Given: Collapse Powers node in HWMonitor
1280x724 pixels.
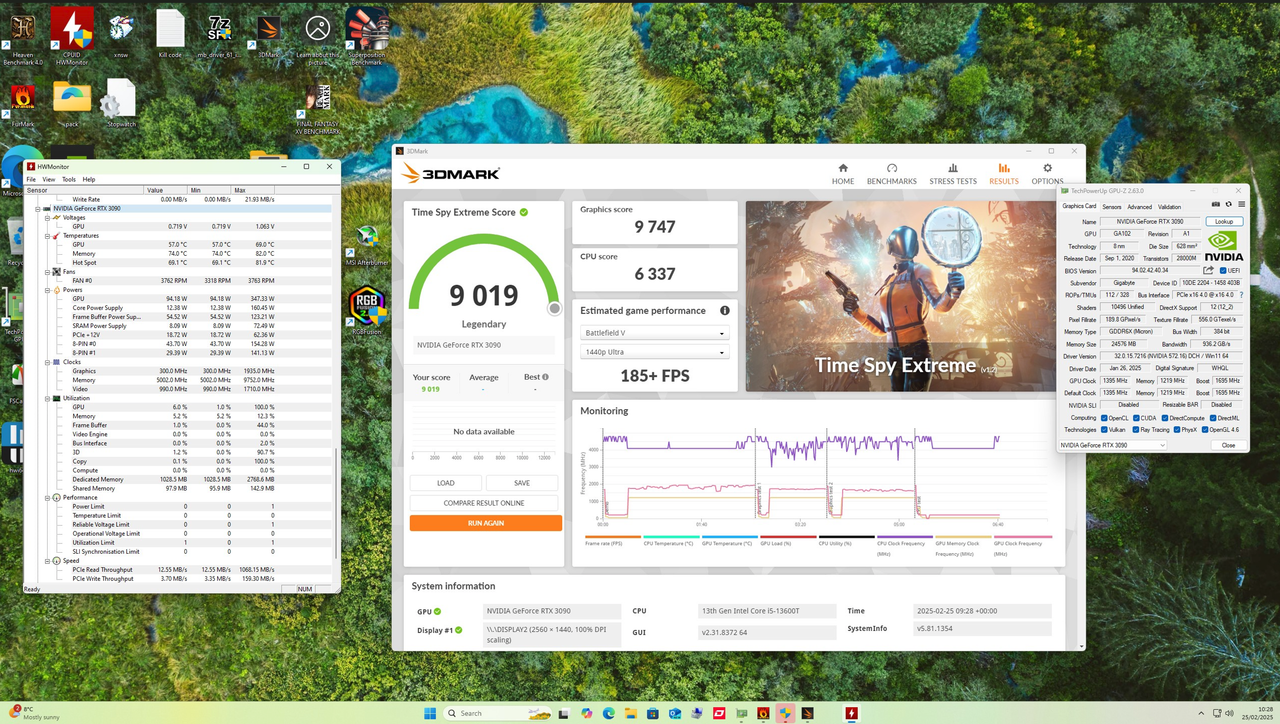Looking at the screenshot, I should 47,289.
